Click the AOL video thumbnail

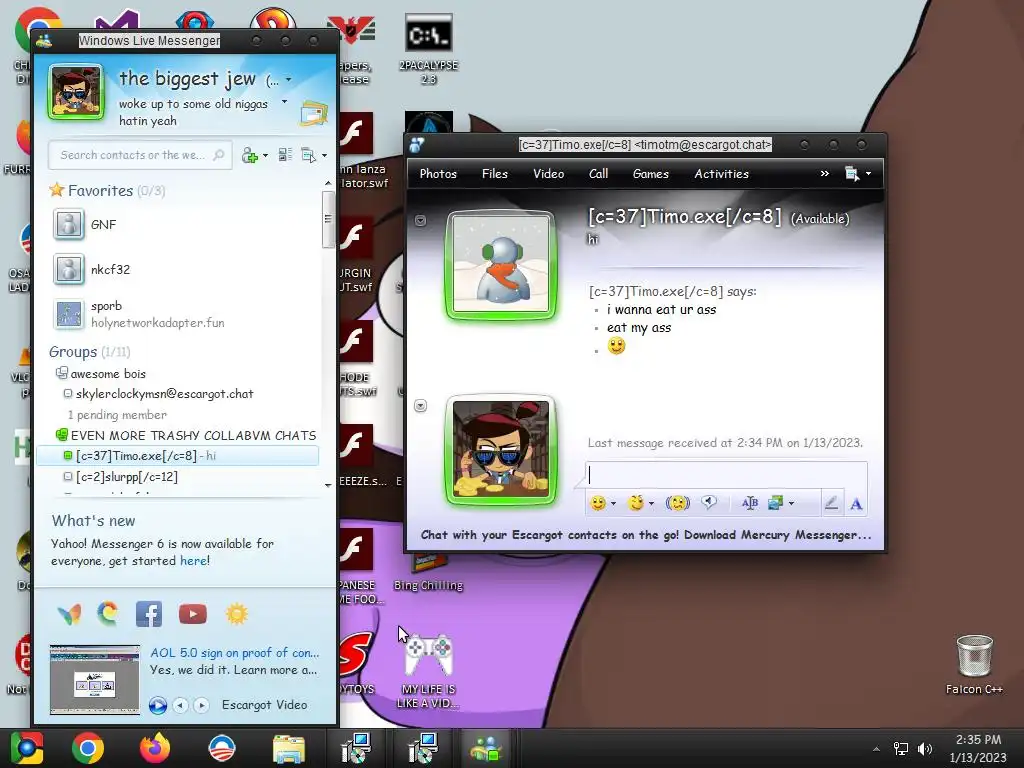point(95,679)
